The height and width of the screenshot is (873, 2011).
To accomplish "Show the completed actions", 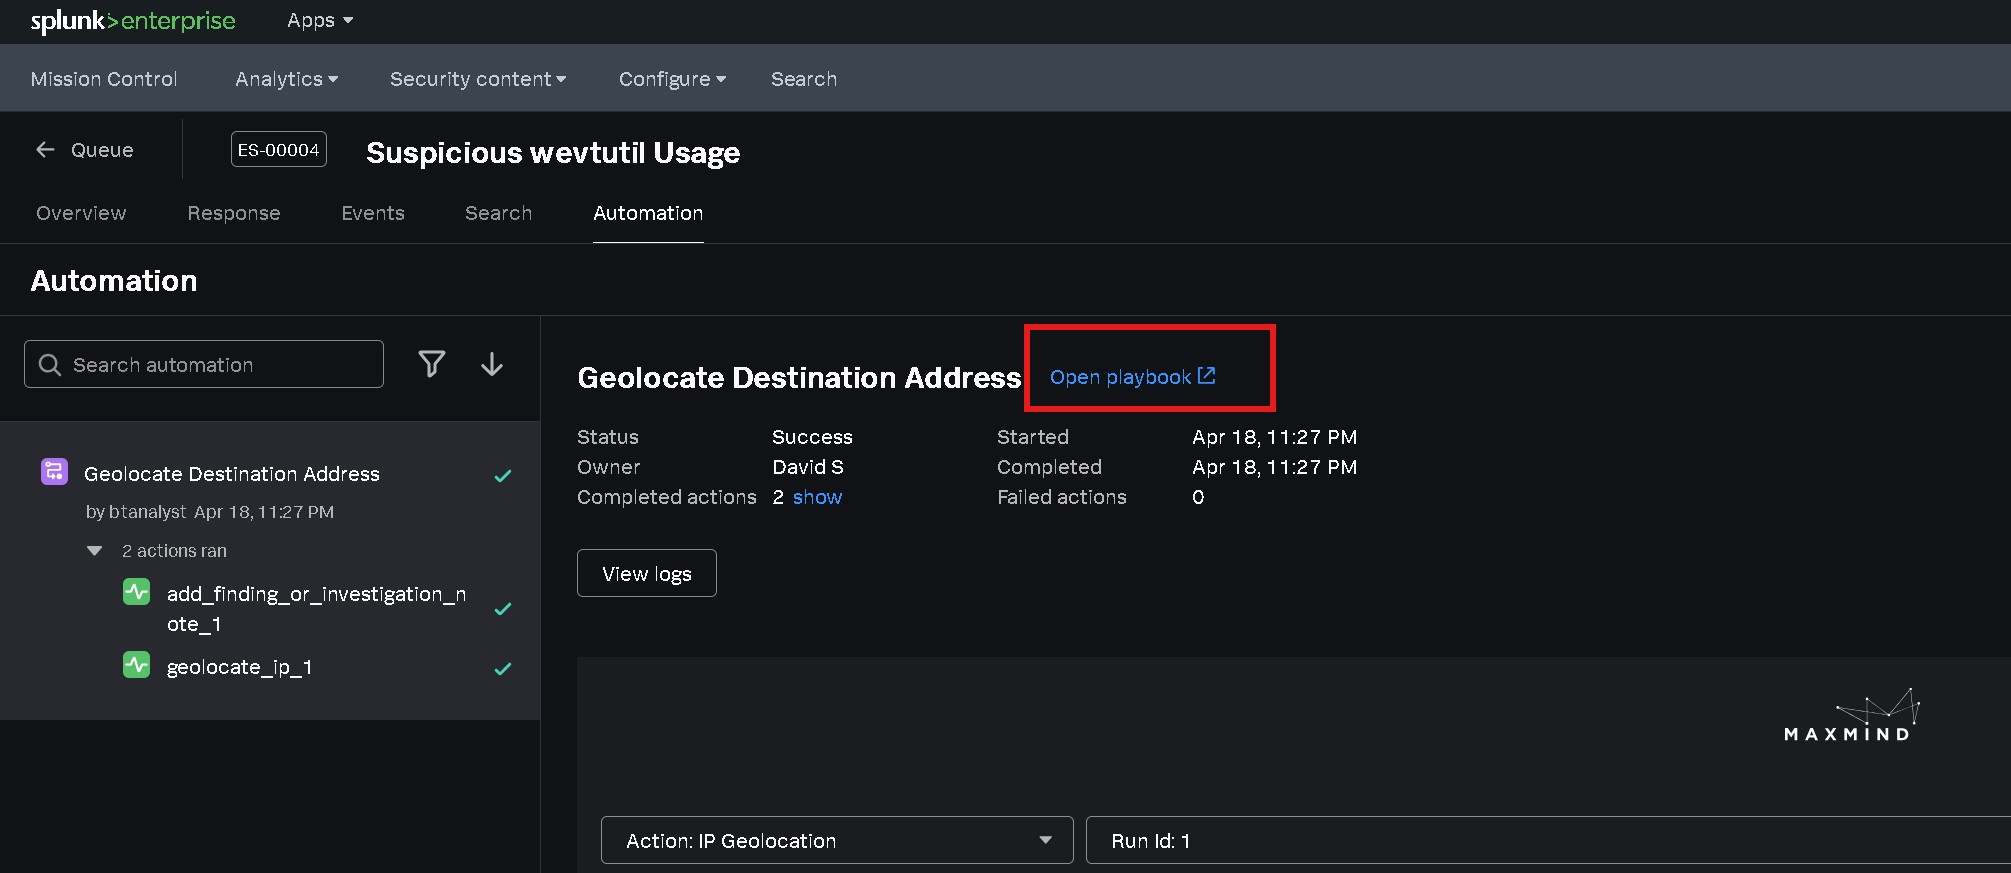I will click(x=817, y=497).
